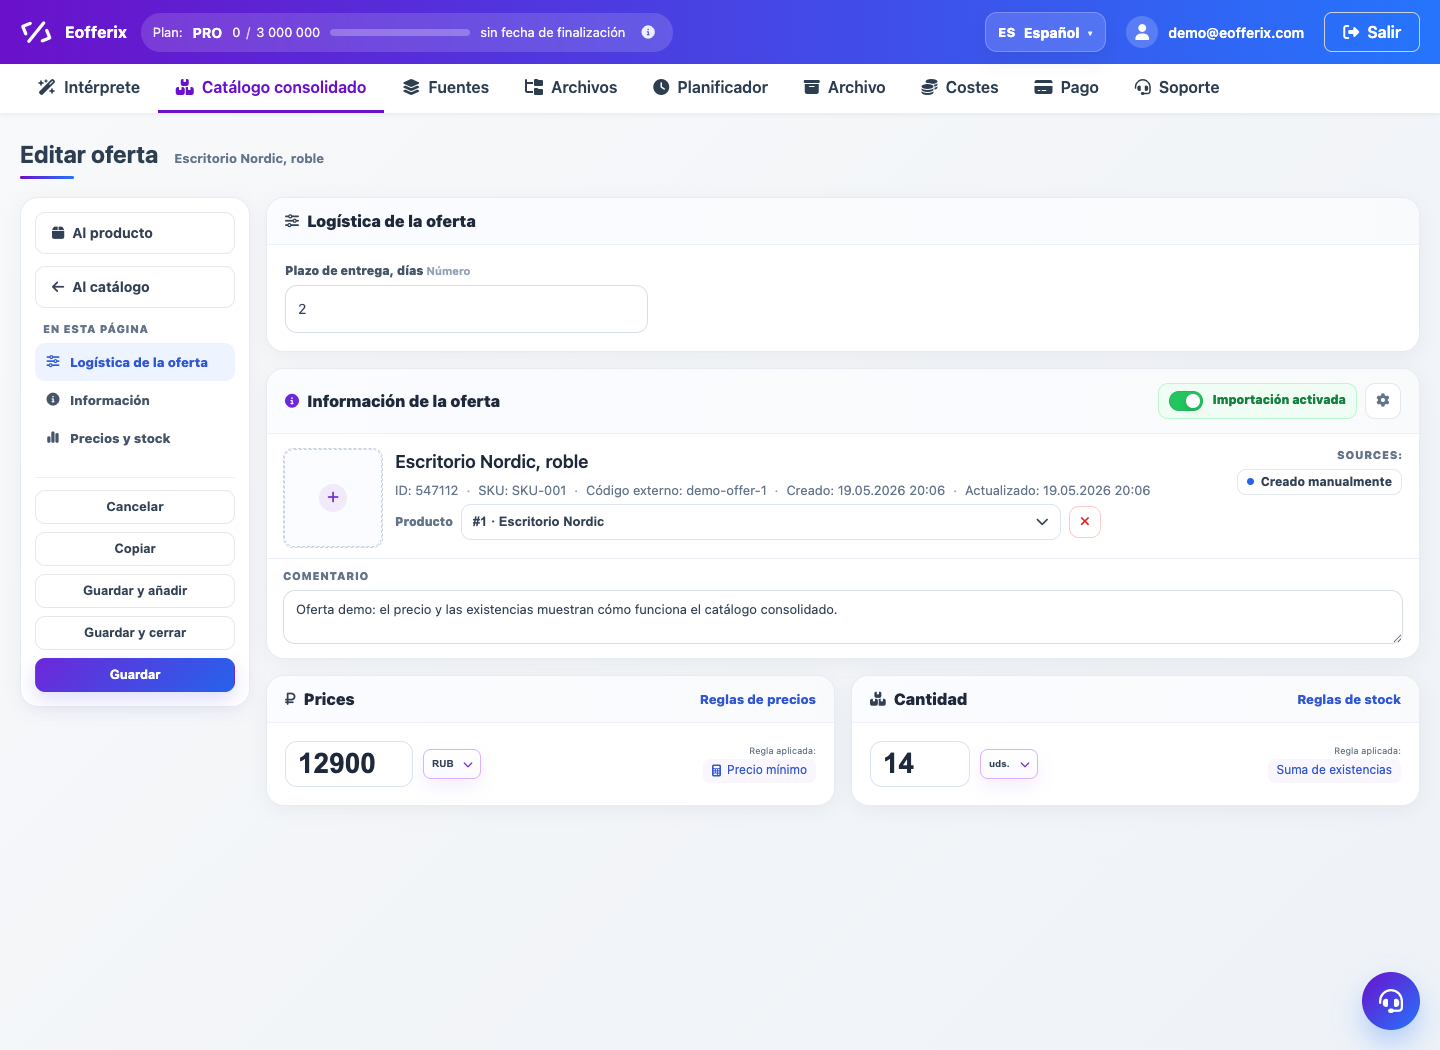Click the 'SKU: SKU-001' text
This screenshot has width=1440, height=1050.
pos(522,490)
